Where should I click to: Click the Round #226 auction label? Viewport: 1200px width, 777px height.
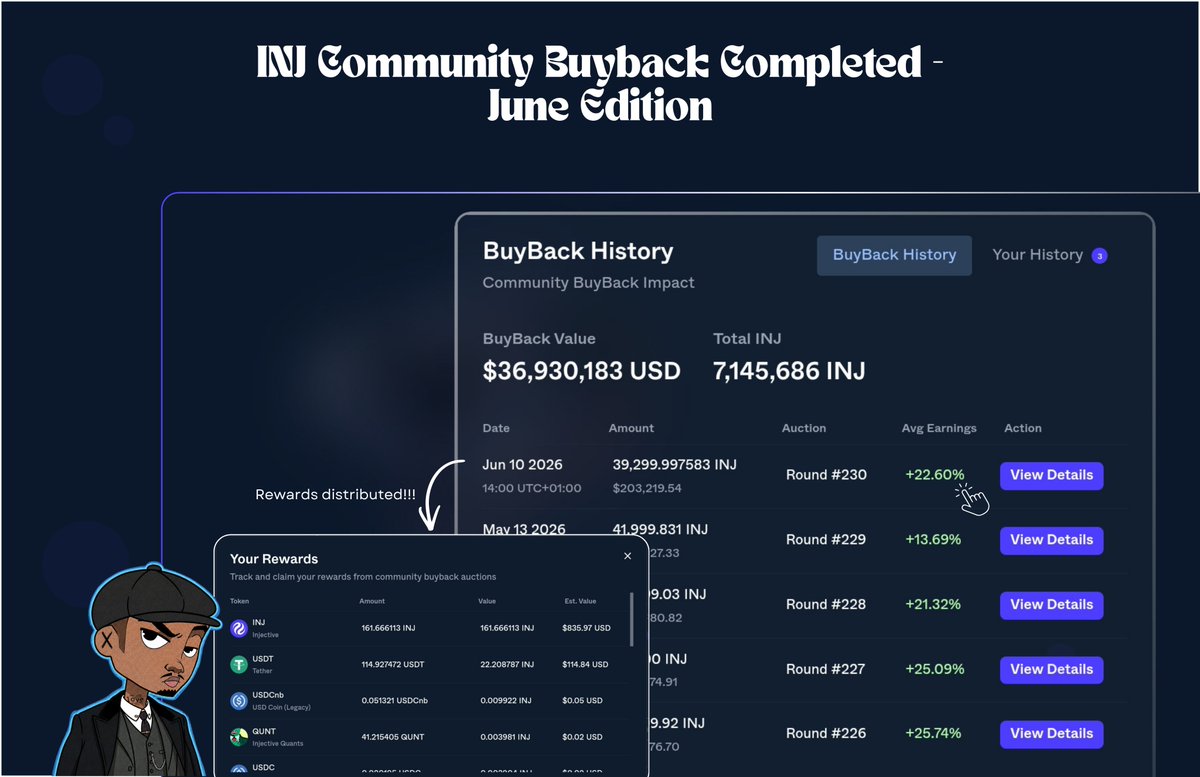(826, 734)
